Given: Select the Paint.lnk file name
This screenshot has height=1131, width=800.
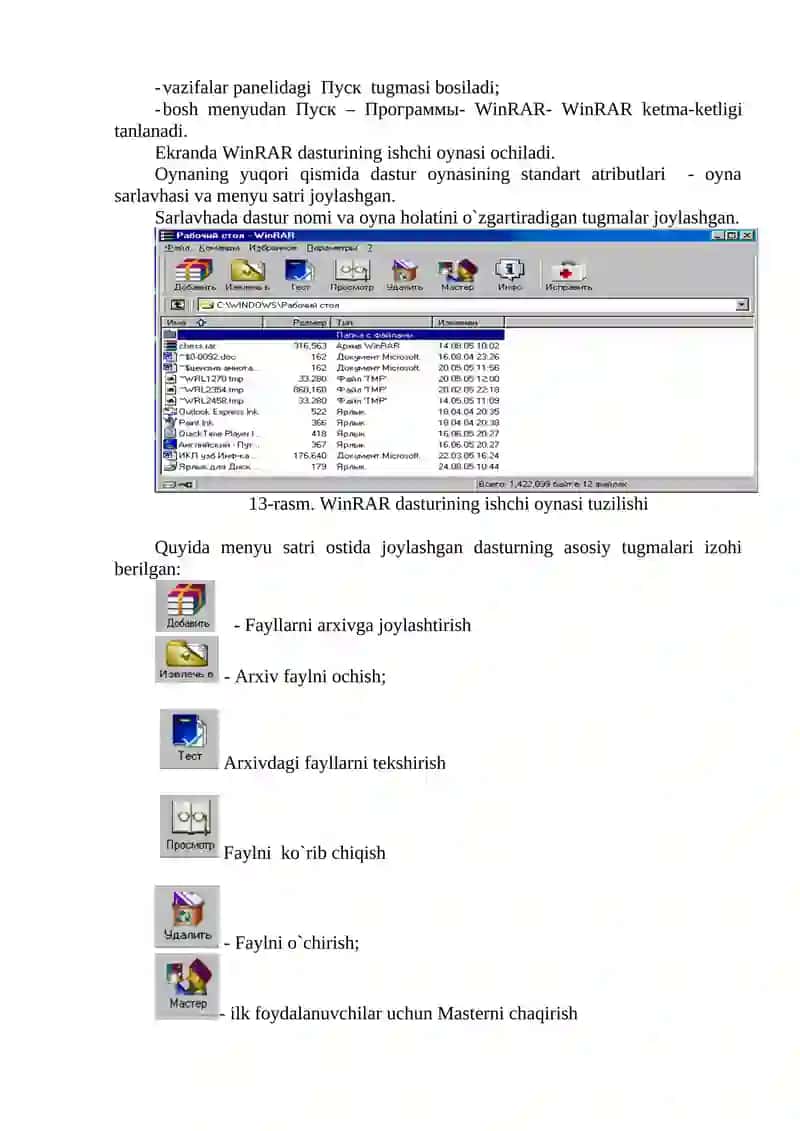Looking at the screenshot, I should click(196, 423).
